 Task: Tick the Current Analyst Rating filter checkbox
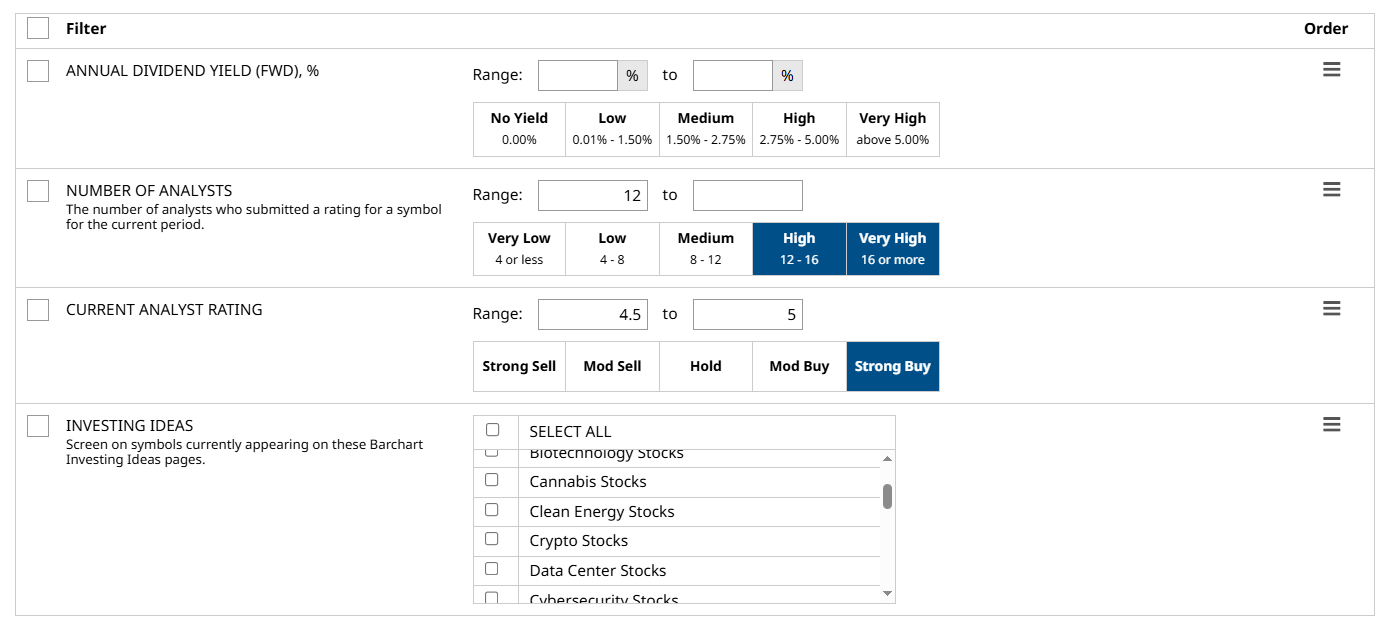pos(38,310)
